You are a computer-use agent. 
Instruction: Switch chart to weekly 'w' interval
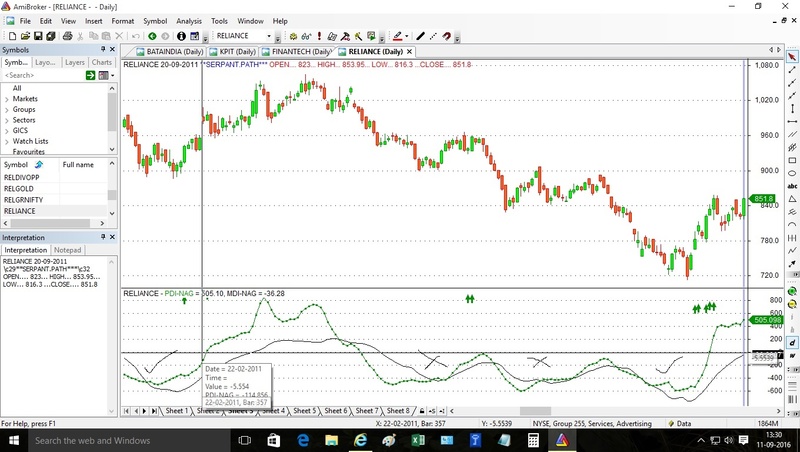792,356
